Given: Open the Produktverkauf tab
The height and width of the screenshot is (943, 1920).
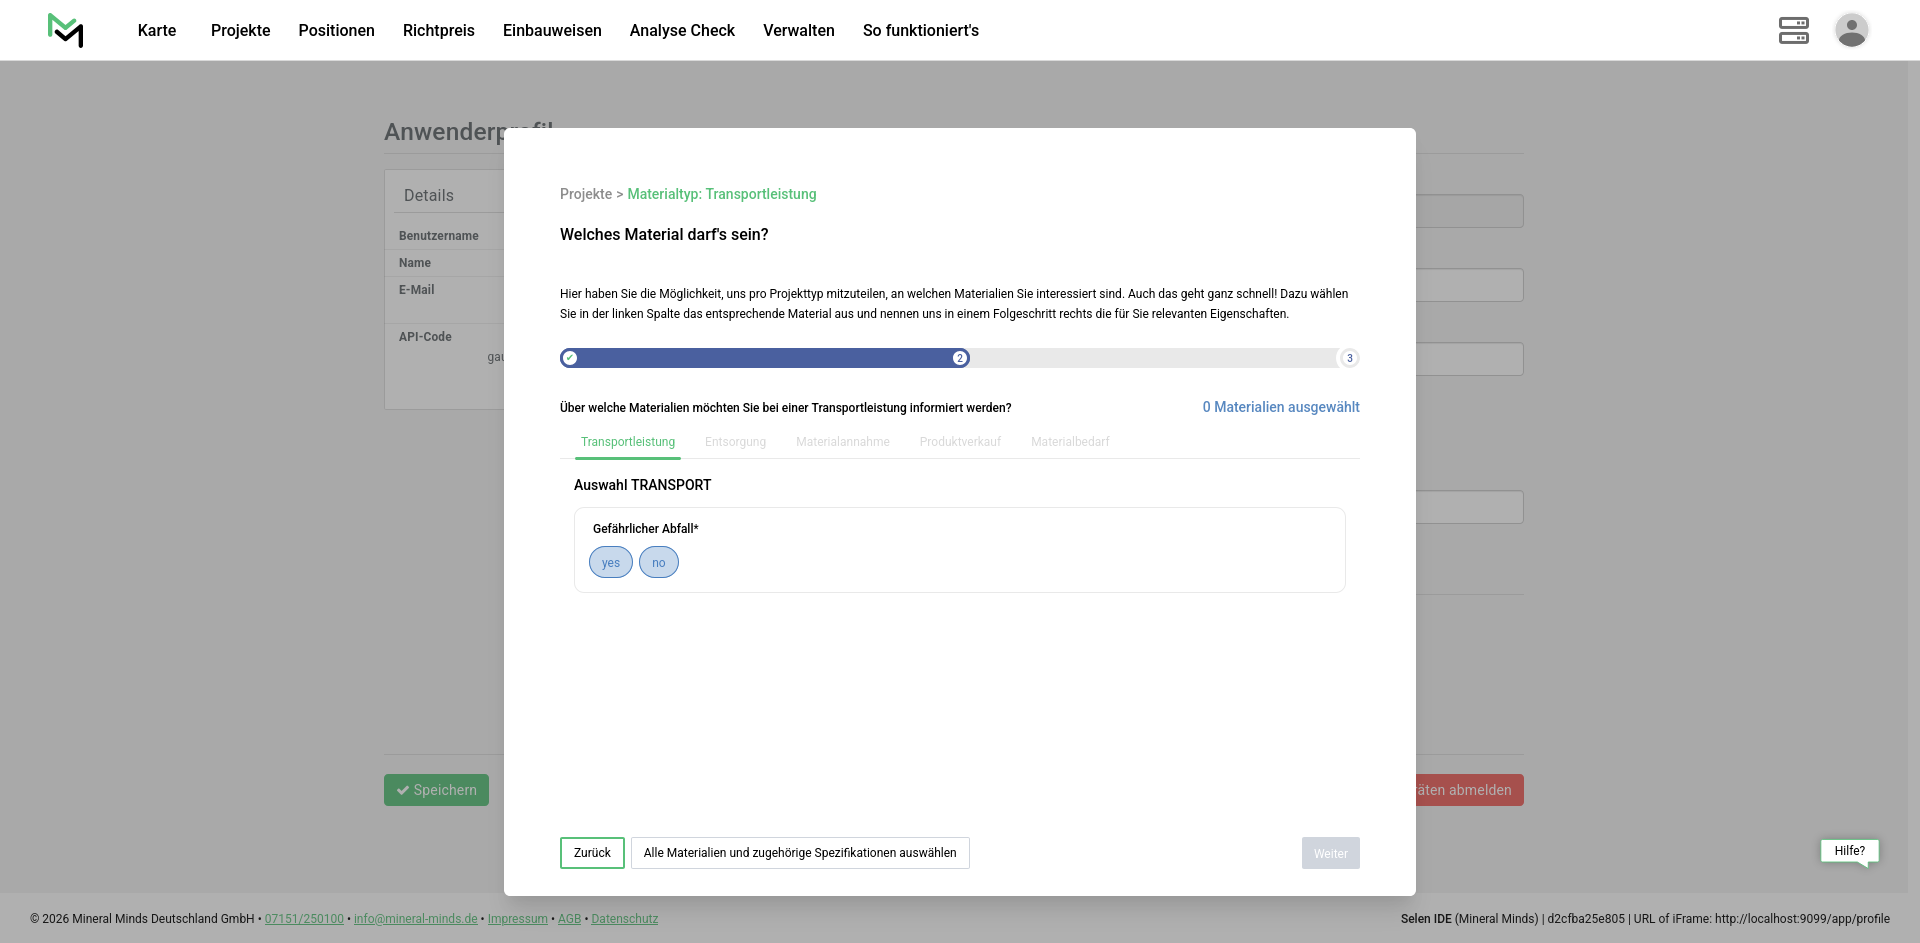Looking at the screenshot, I should pos(960,442).
